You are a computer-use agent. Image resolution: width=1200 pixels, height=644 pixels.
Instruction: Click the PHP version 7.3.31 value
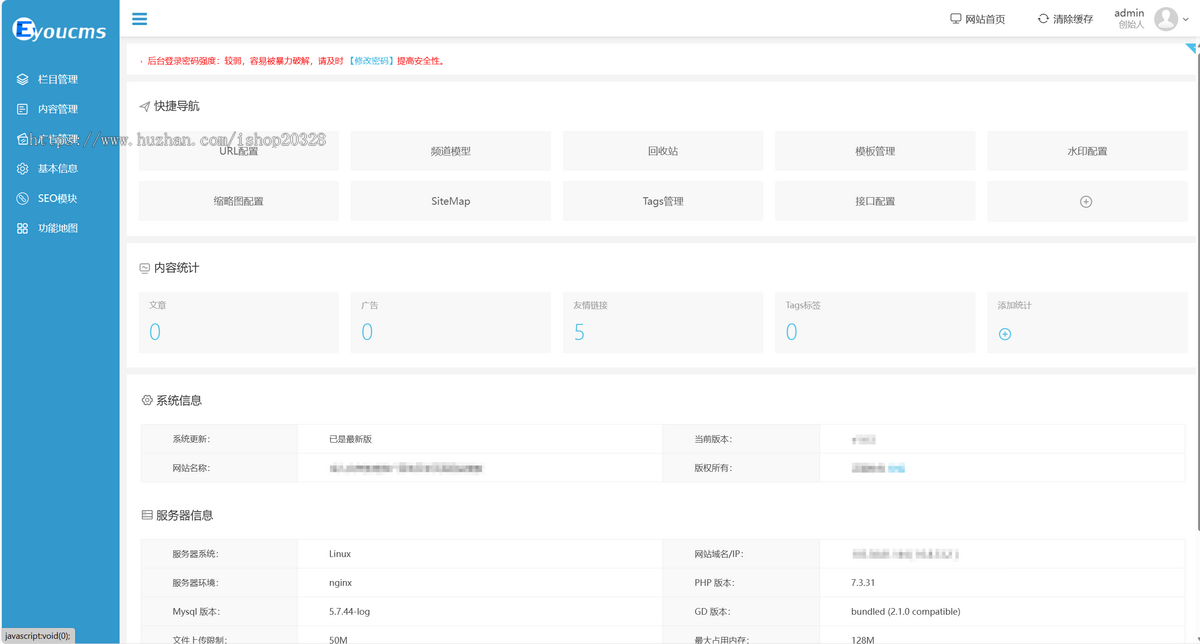point(865,582)
